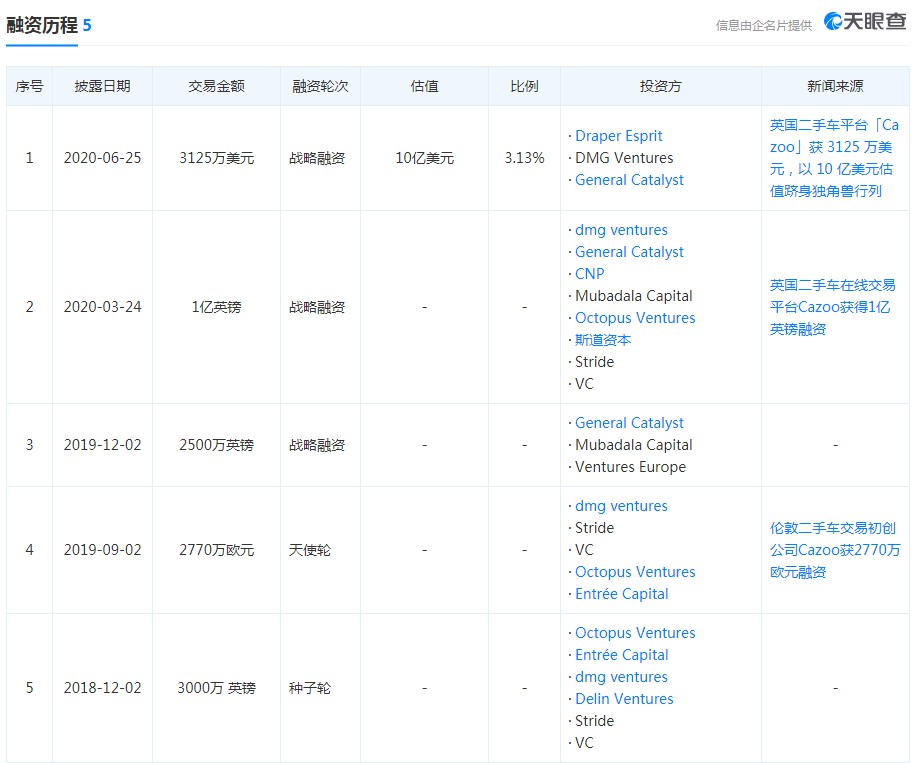Click the count number 5 beside 融资历程
921x763 pixels.
(87, 25)
